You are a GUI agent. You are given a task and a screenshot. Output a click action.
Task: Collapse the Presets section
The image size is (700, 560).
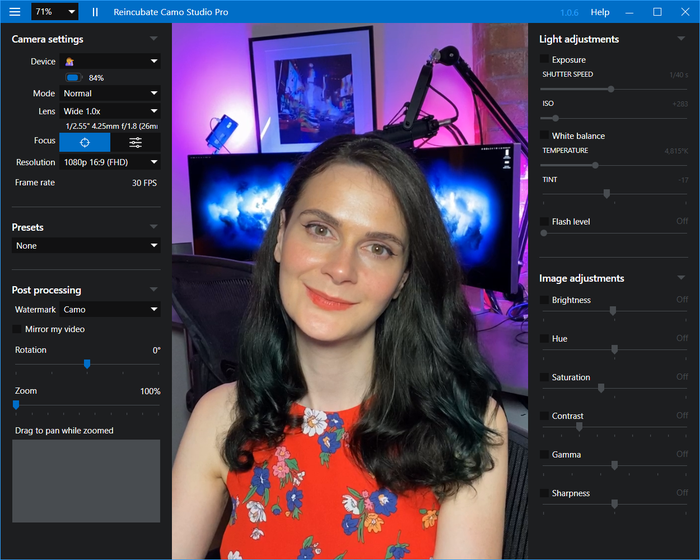[154, 227]
